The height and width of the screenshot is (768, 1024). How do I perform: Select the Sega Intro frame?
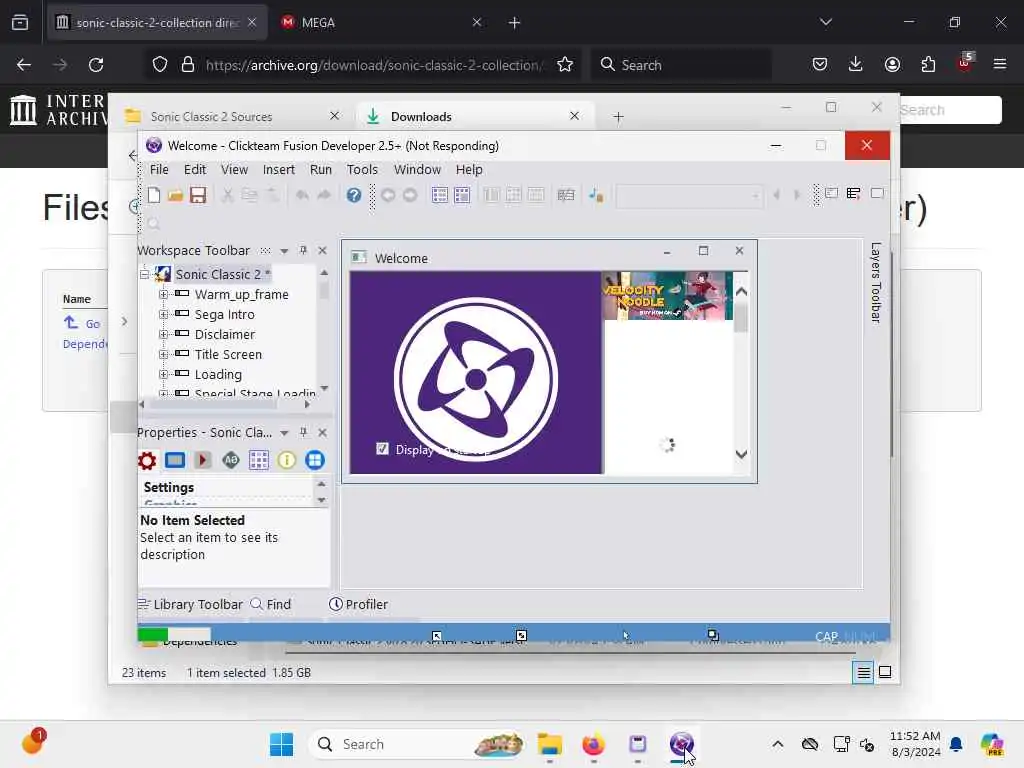click(x=225, y=315)
